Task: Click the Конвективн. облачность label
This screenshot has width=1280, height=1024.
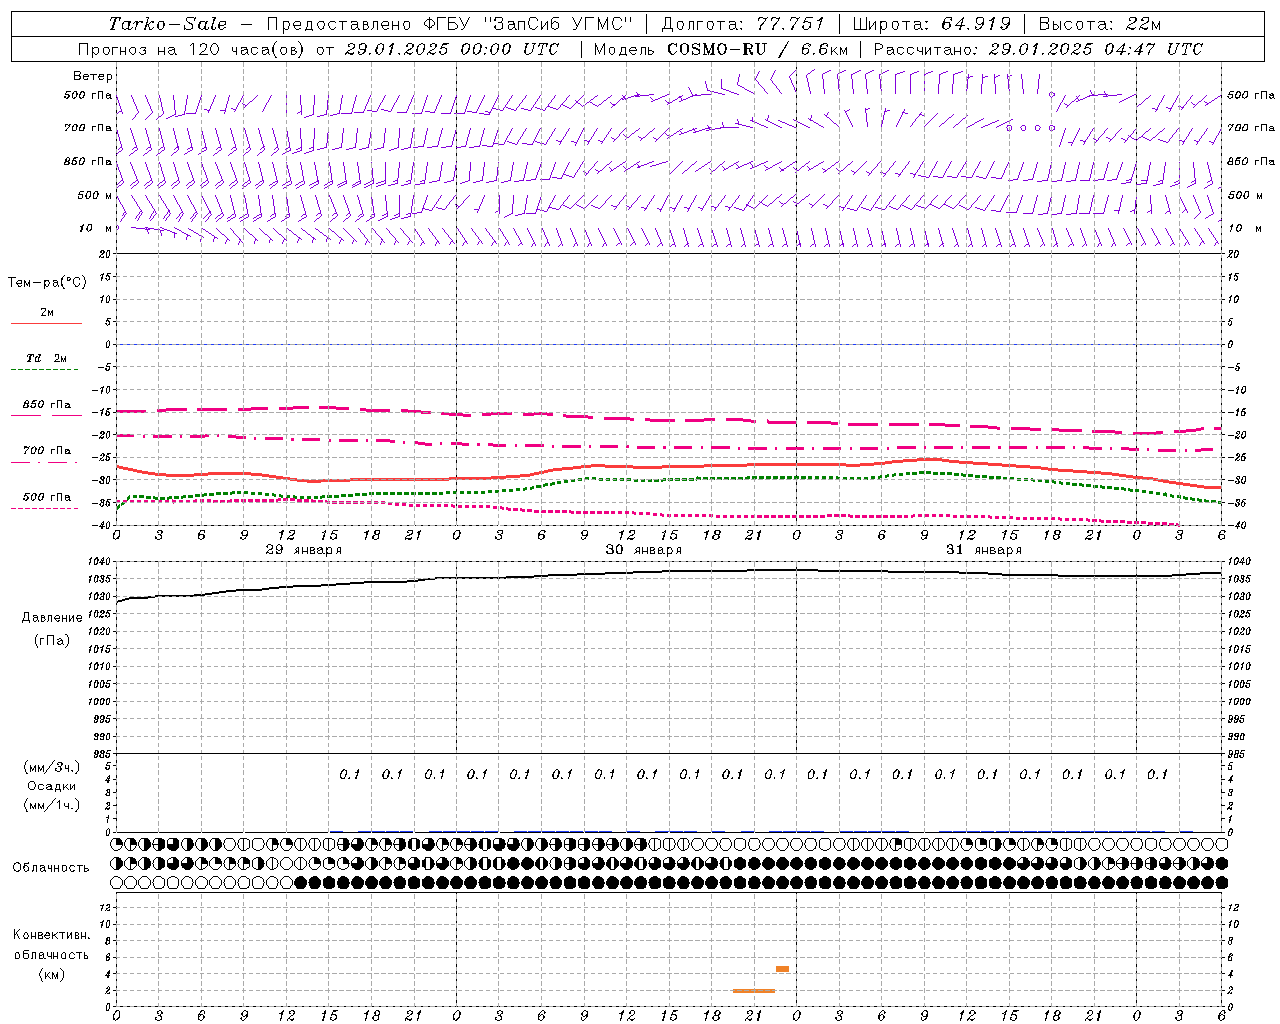Action: point(51,945)
